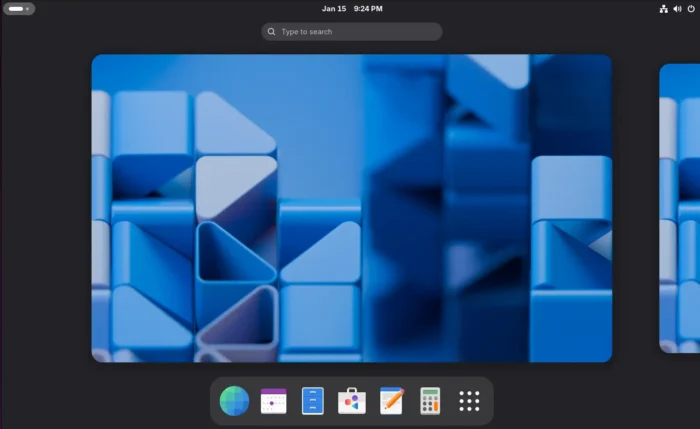Click the workspace indicator pill at top-left

(x=16, y=8)
